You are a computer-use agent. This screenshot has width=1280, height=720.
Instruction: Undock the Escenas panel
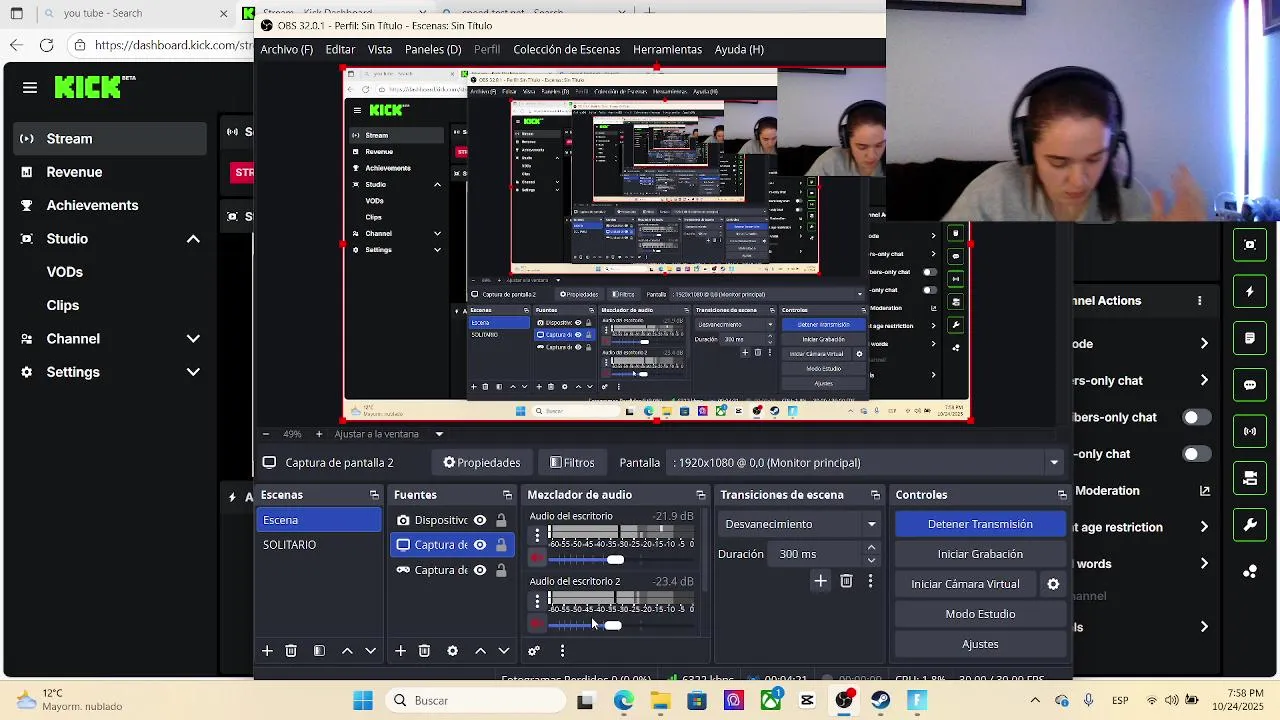pos(374,495)
